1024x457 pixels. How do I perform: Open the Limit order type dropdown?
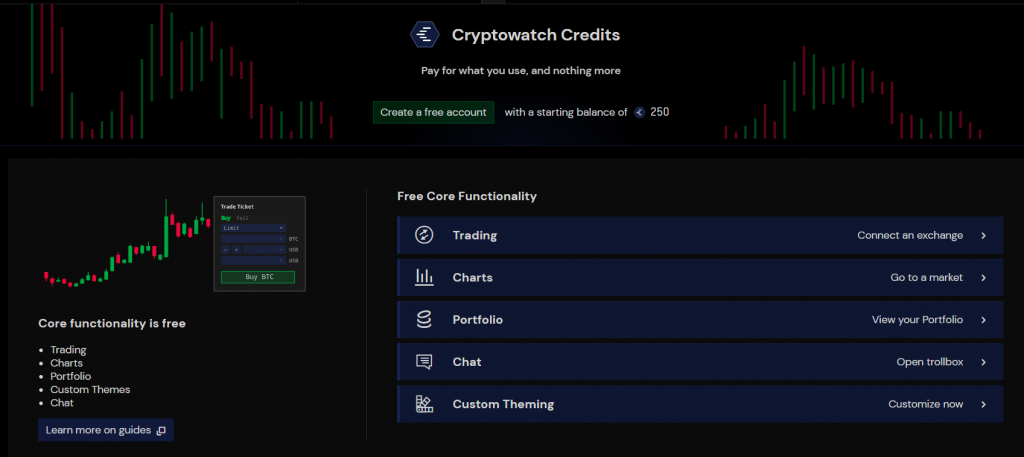(x=253, y=228)
